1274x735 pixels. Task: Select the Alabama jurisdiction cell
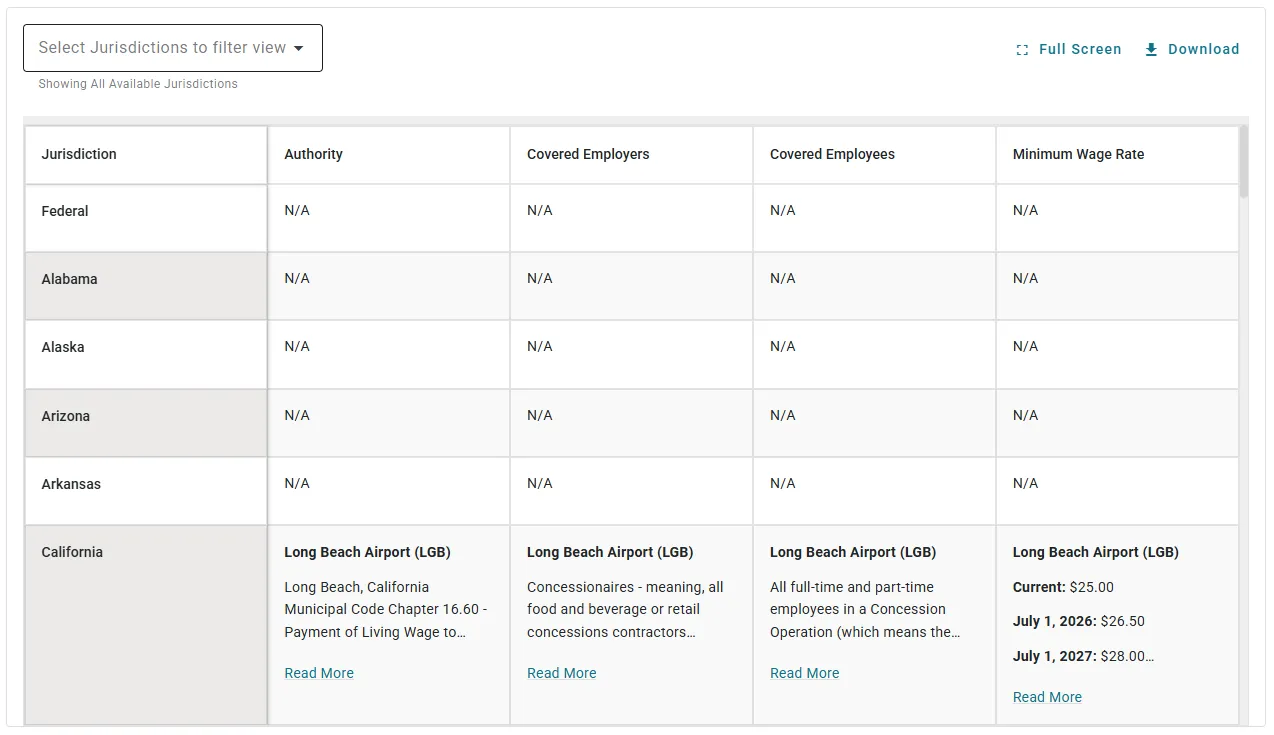point(69,279)
